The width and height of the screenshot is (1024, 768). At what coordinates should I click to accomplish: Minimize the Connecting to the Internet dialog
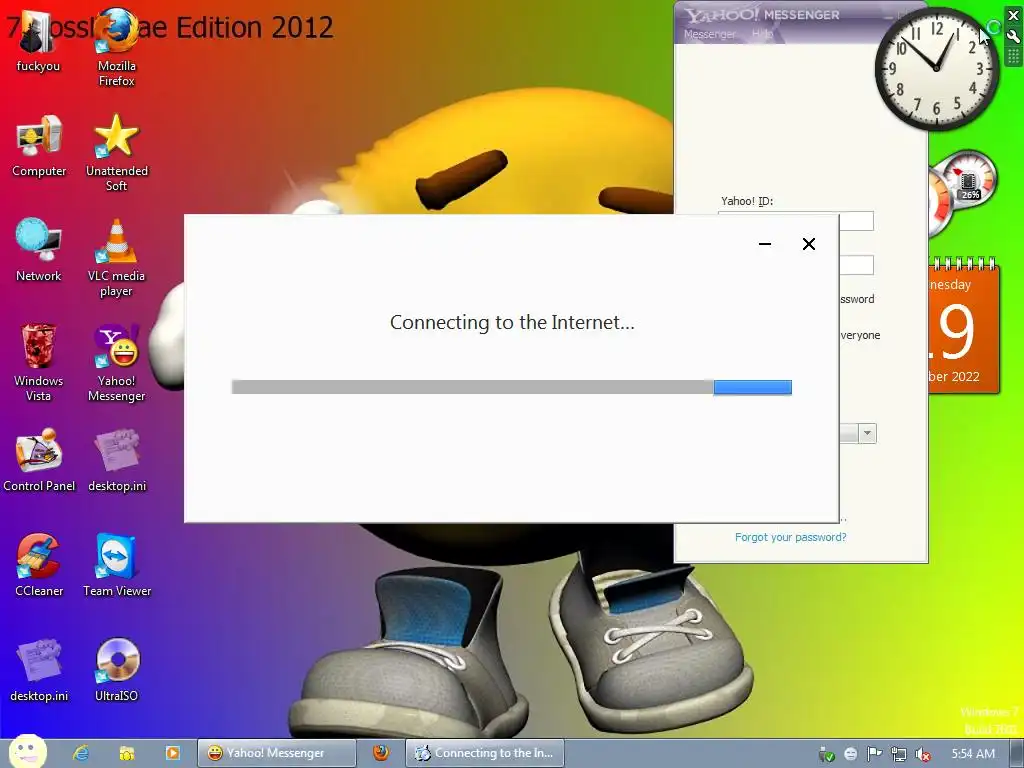[x=765, y=244]
